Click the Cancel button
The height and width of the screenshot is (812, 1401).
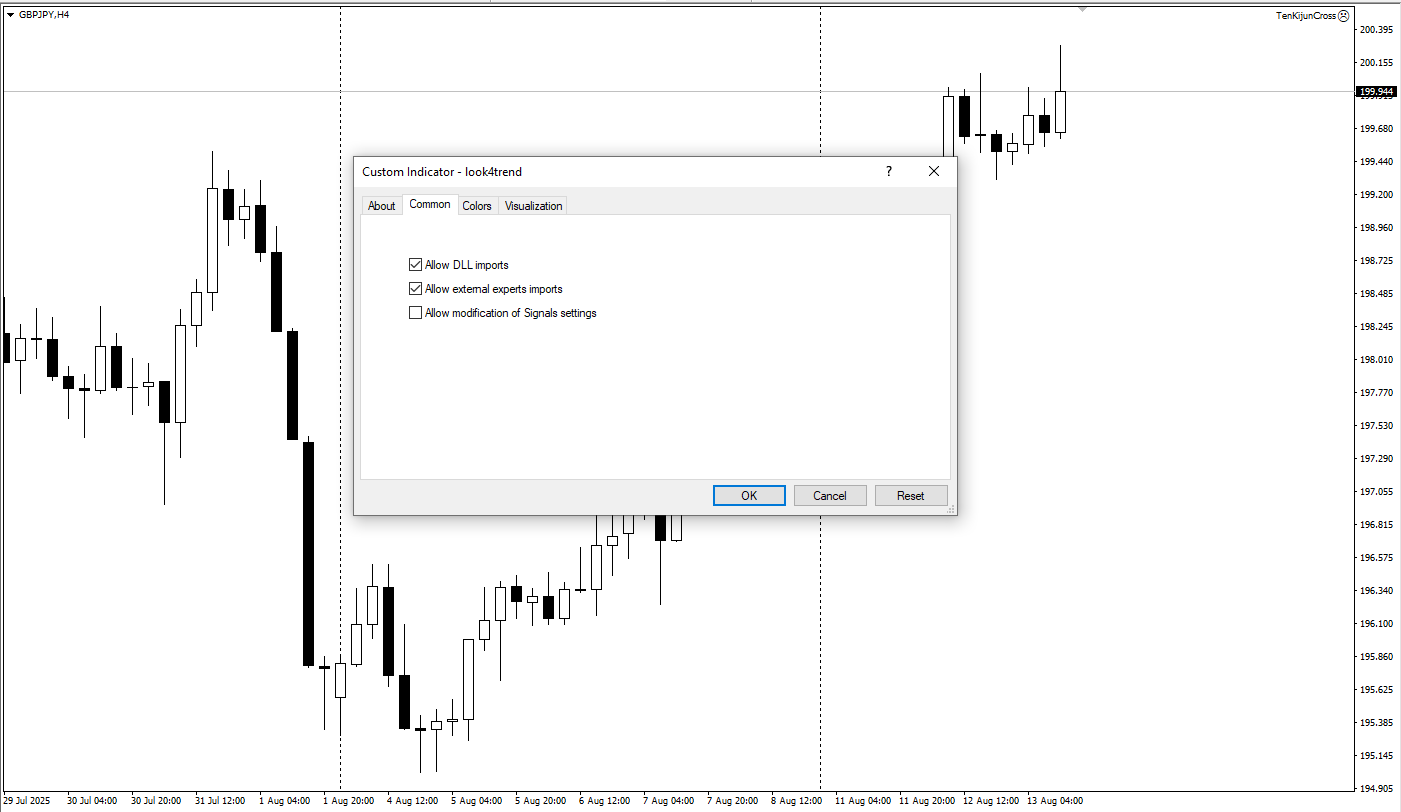(830, 496)
